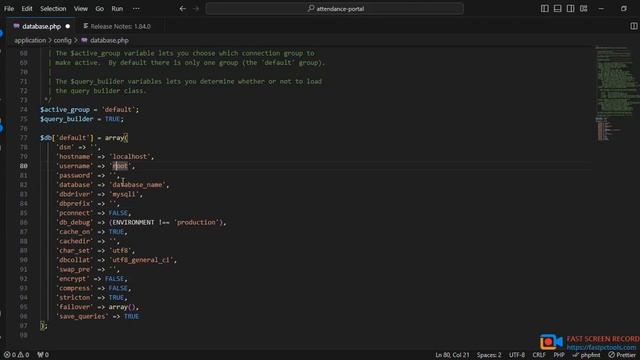Click line number 77 in the gutter
Image resolution: width=640 pixels, height=360 pixels.
point(24,138)
